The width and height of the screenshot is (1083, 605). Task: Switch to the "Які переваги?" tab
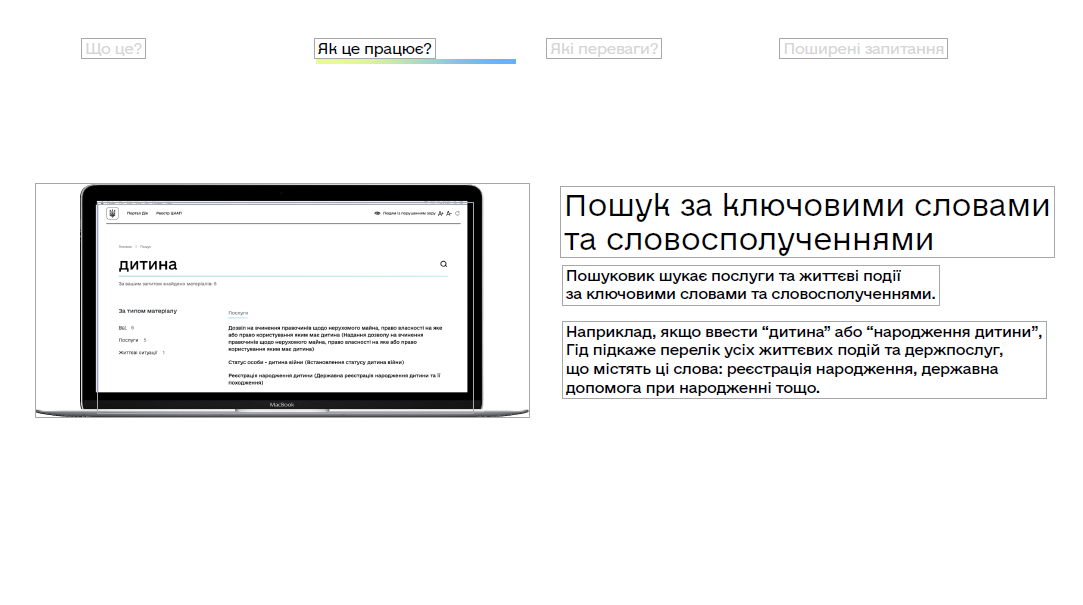[604, 49]
